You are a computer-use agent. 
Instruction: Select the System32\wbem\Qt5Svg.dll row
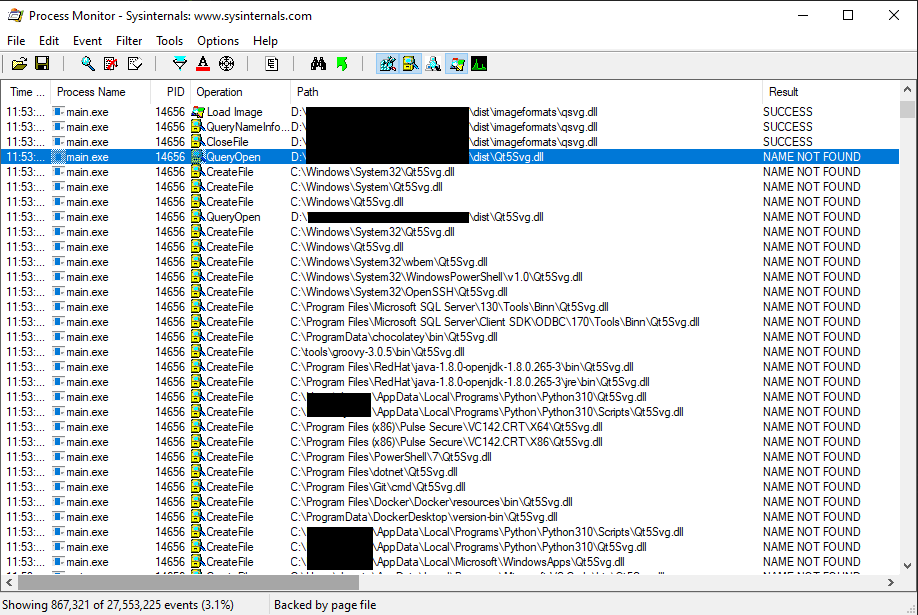(x=450, y=262)
